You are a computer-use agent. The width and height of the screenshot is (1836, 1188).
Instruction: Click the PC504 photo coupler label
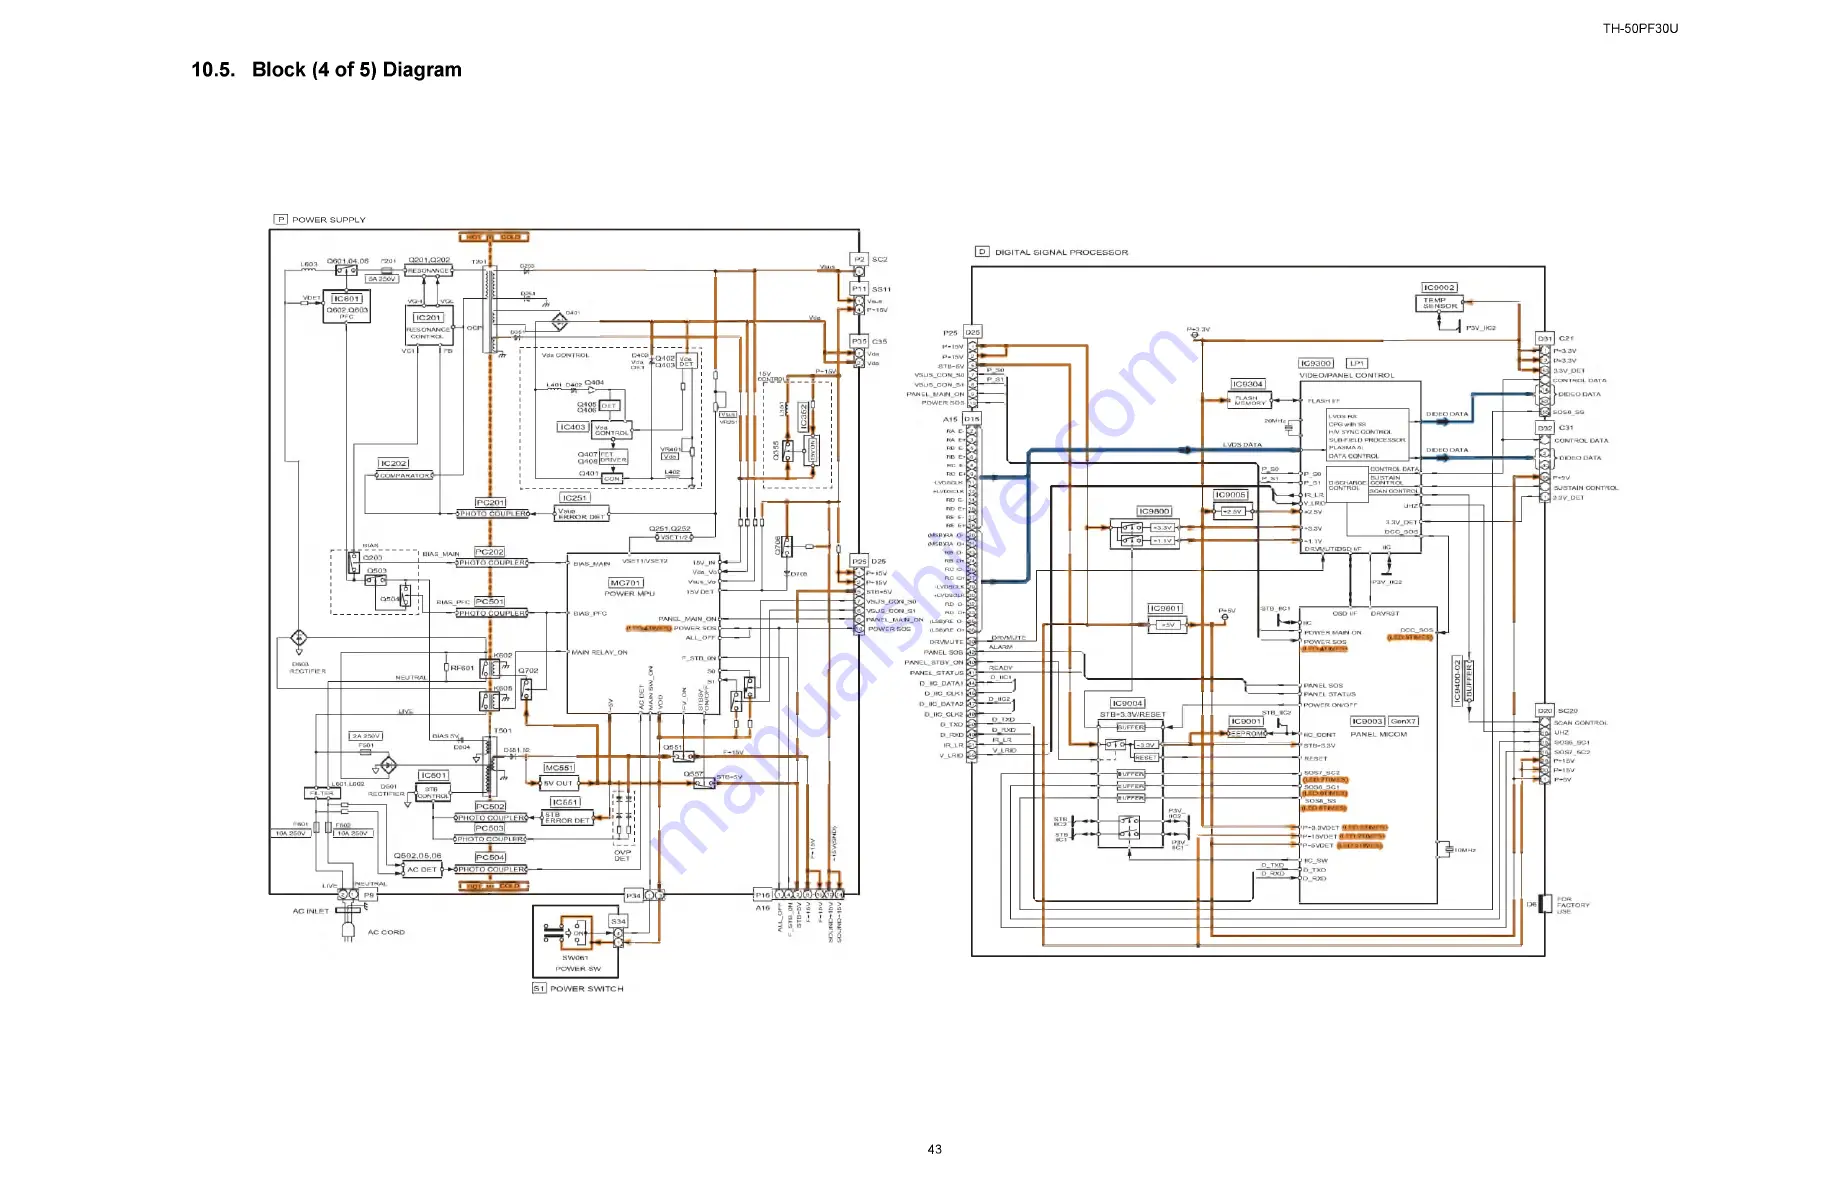pos(490,858)
